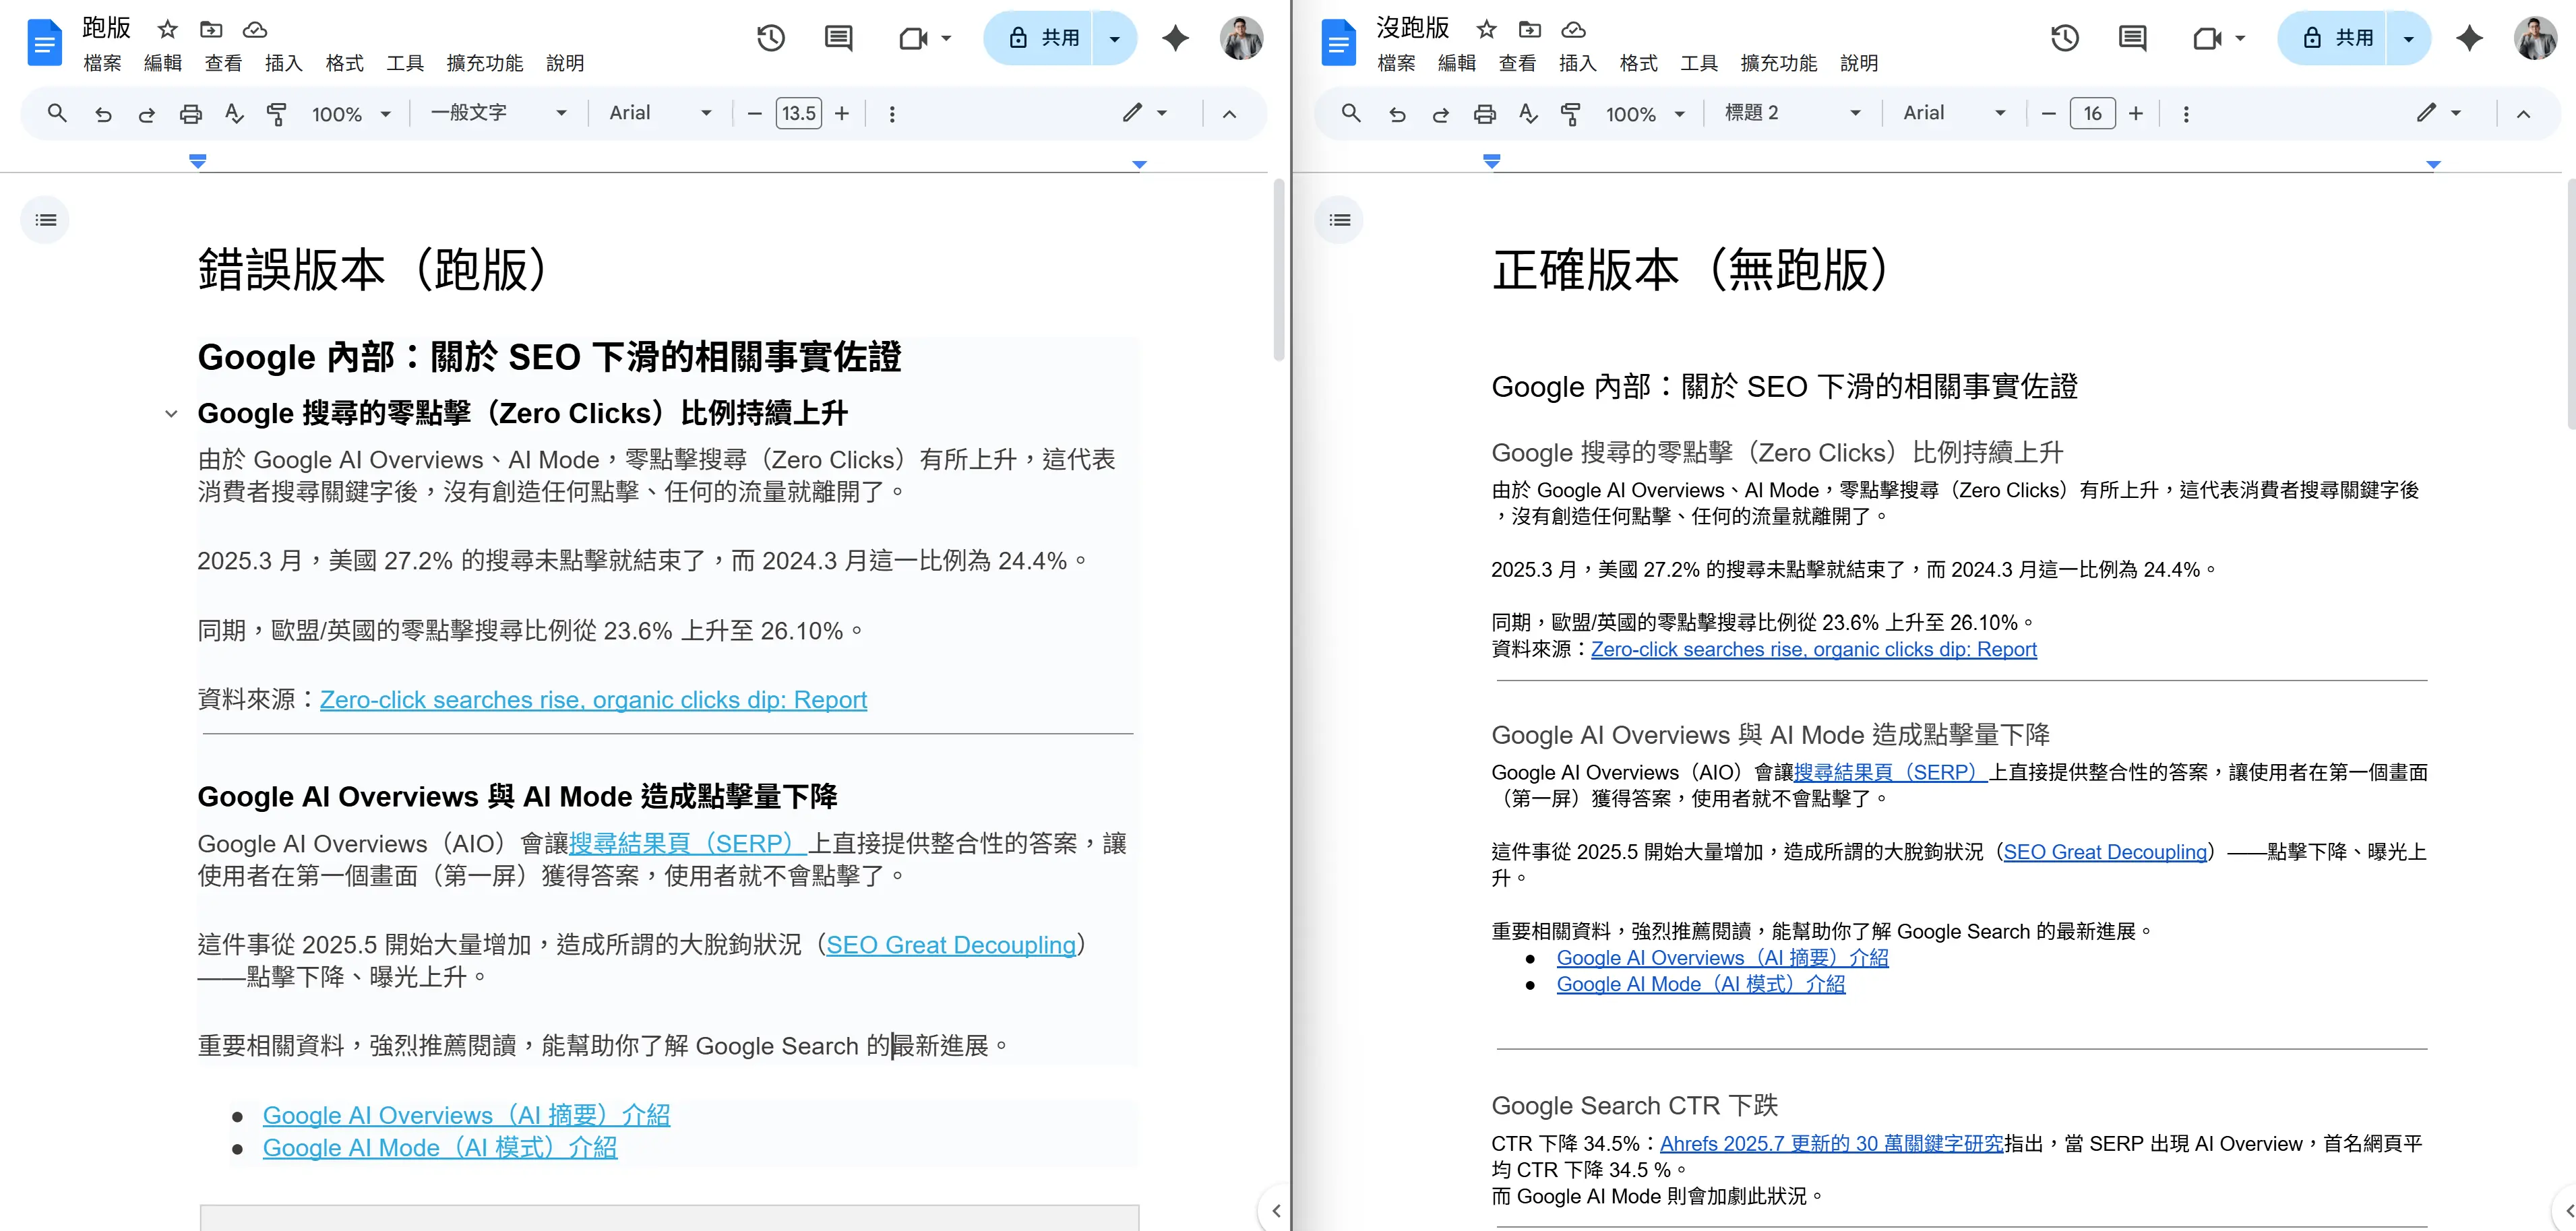The height and width of the screenshot is (1231, 2576).
Task: Open 格式 menu in right document
Action: (1638, 63)
